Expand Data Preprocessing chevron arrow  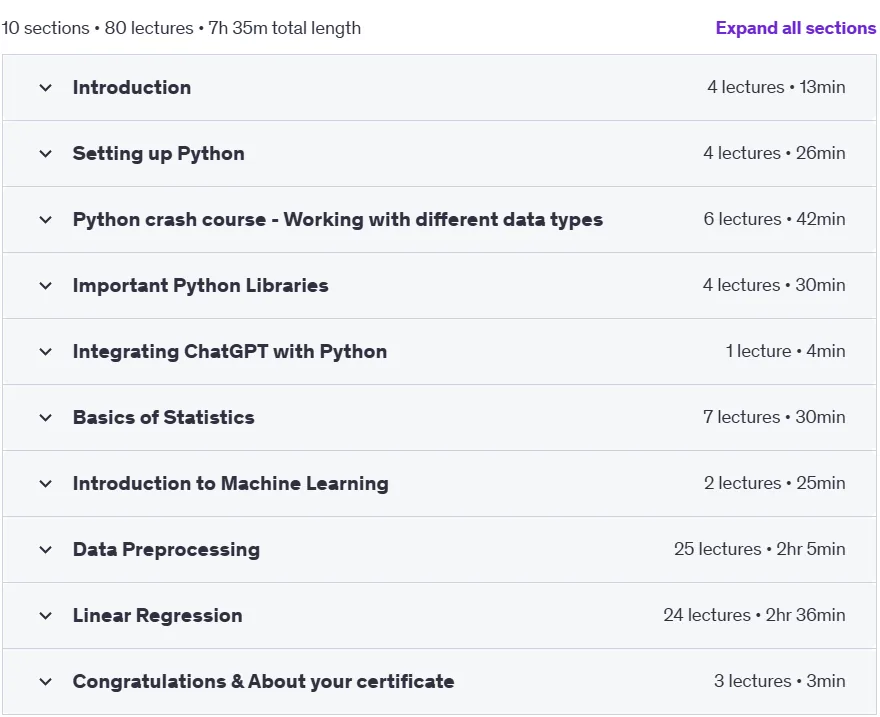coord(45,550)
